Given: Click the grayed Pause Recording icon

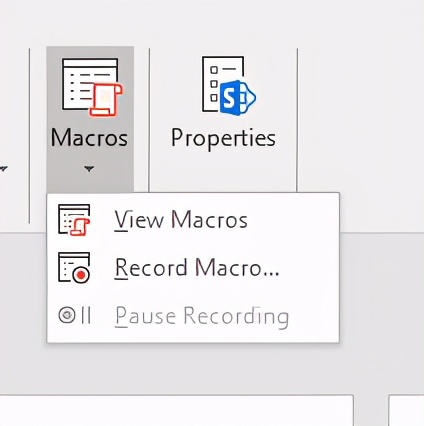Looking at the screenshot, I should [x=74, y=315].
